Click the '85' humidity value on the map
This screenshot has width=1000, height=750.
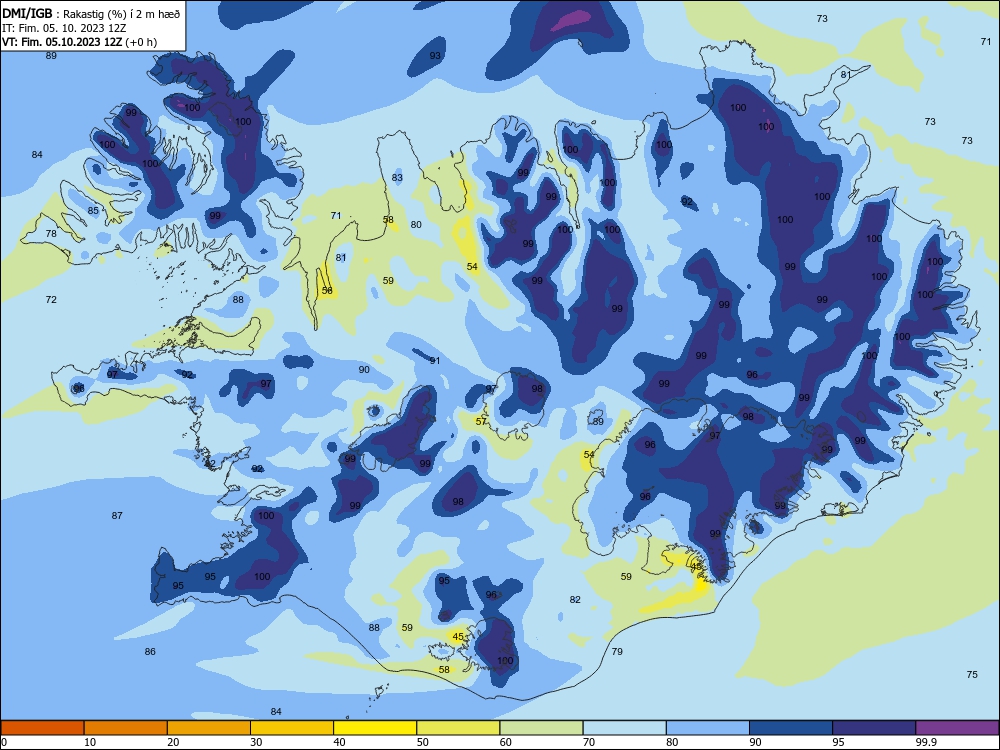pos(93,210)
